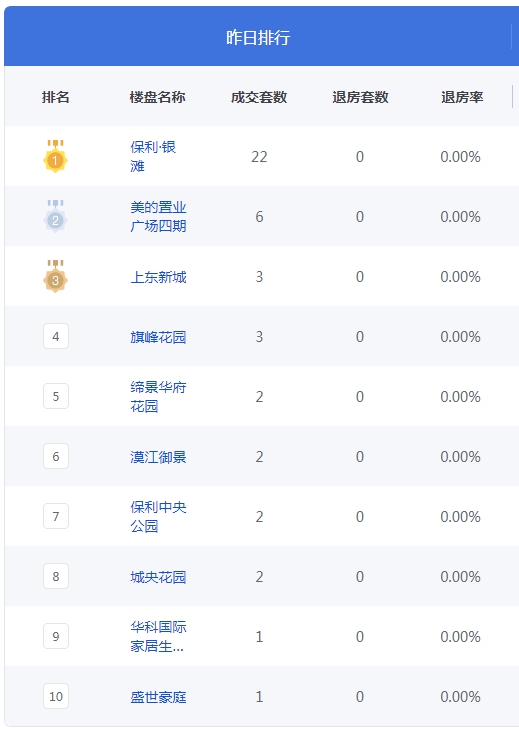Click the 楼盘名称 column header
This screenshot has width=519, height=729.
click(x=158, y=97)
